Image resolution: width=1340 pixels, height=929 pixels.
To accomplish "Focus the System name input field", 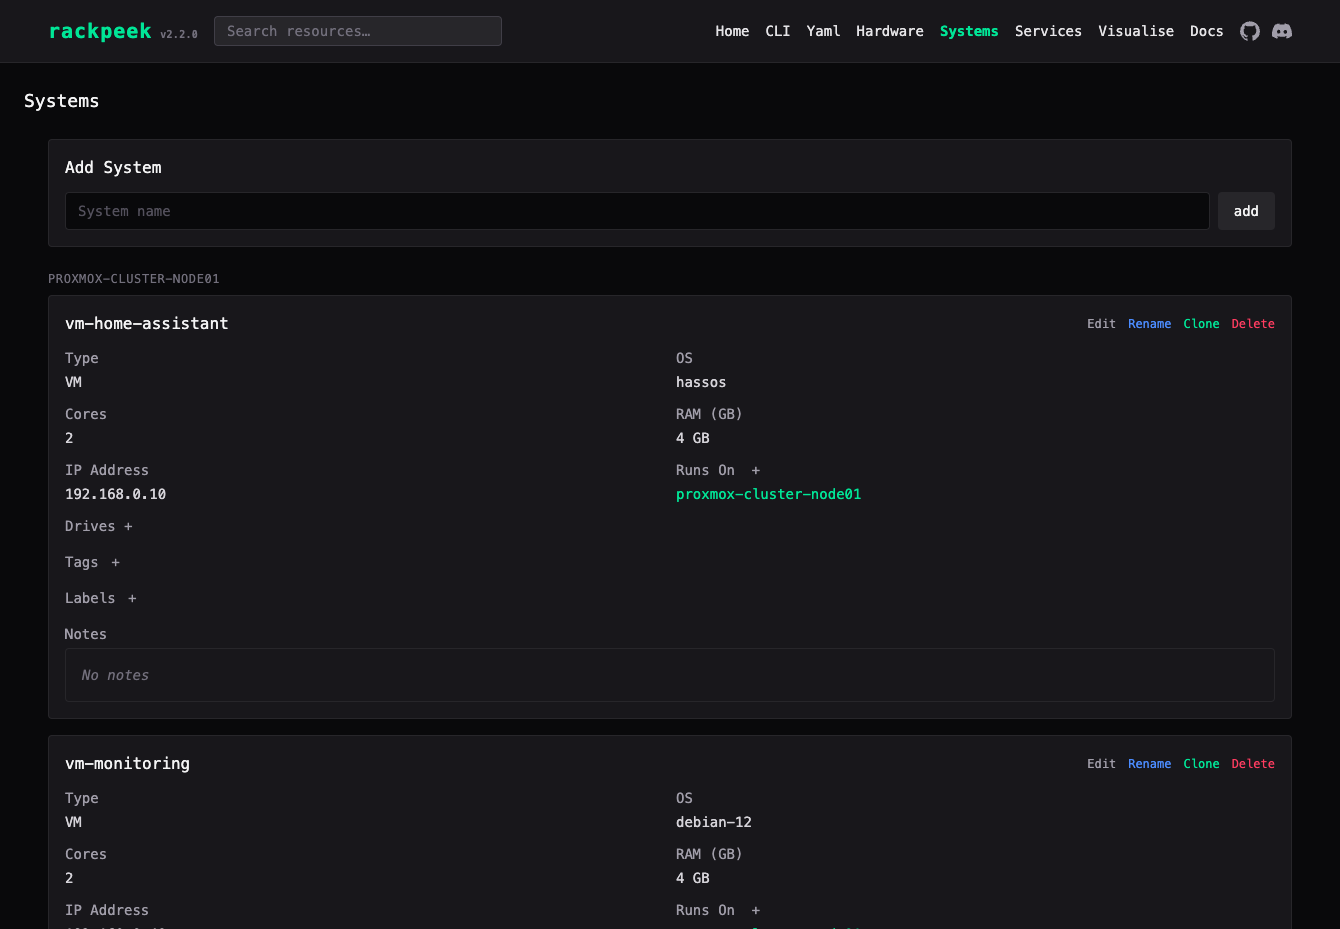I will (x=637, y=211).
